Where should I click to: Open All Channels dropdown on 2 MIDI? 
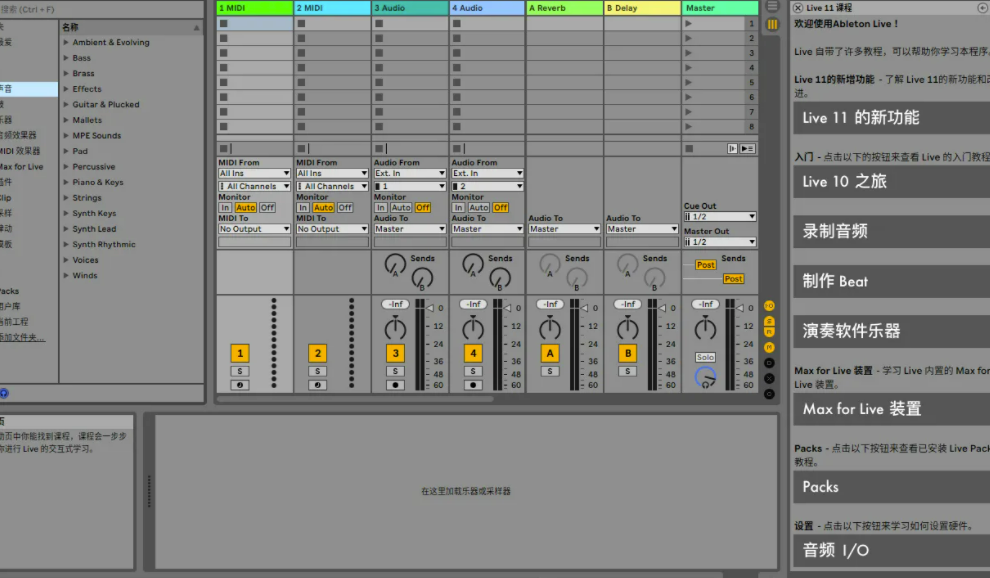click(x=332, y=186)
